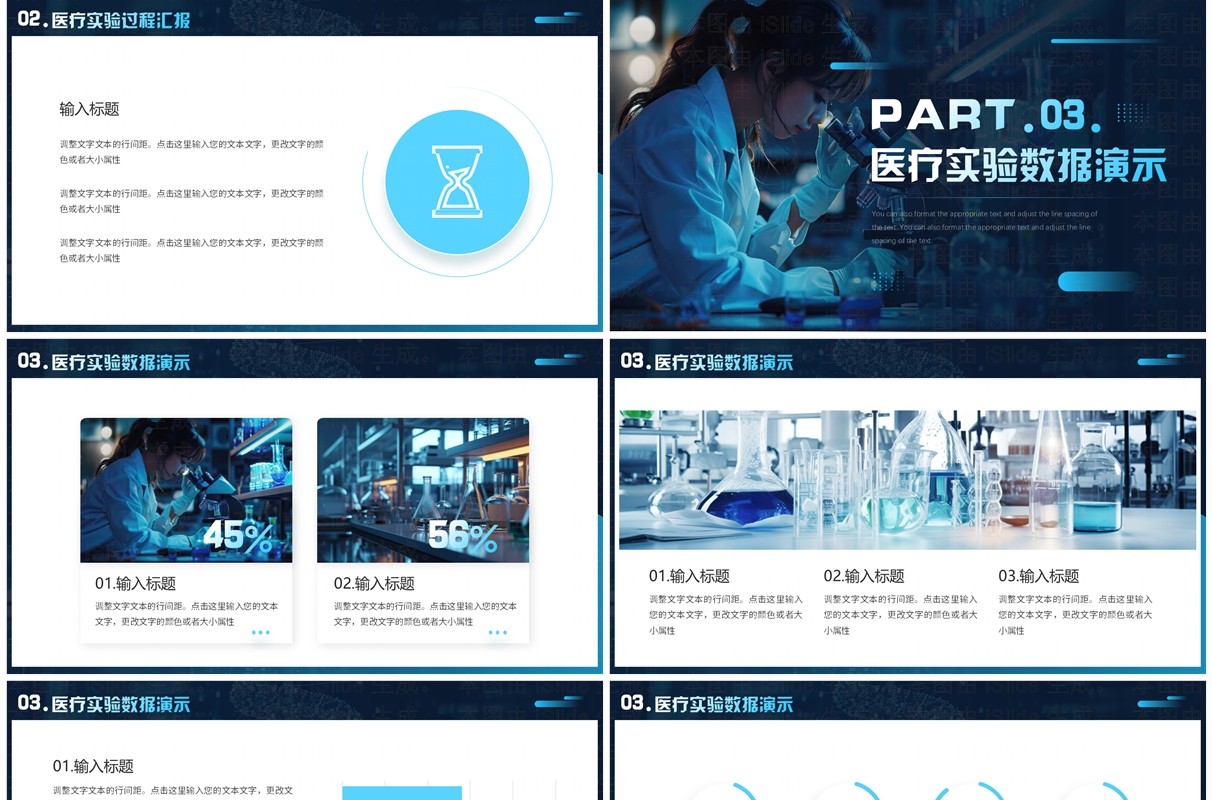The width and height of the screenshot is (1212, 800).
Task: Select the wide lab glassware banner image
Action: 907,480
